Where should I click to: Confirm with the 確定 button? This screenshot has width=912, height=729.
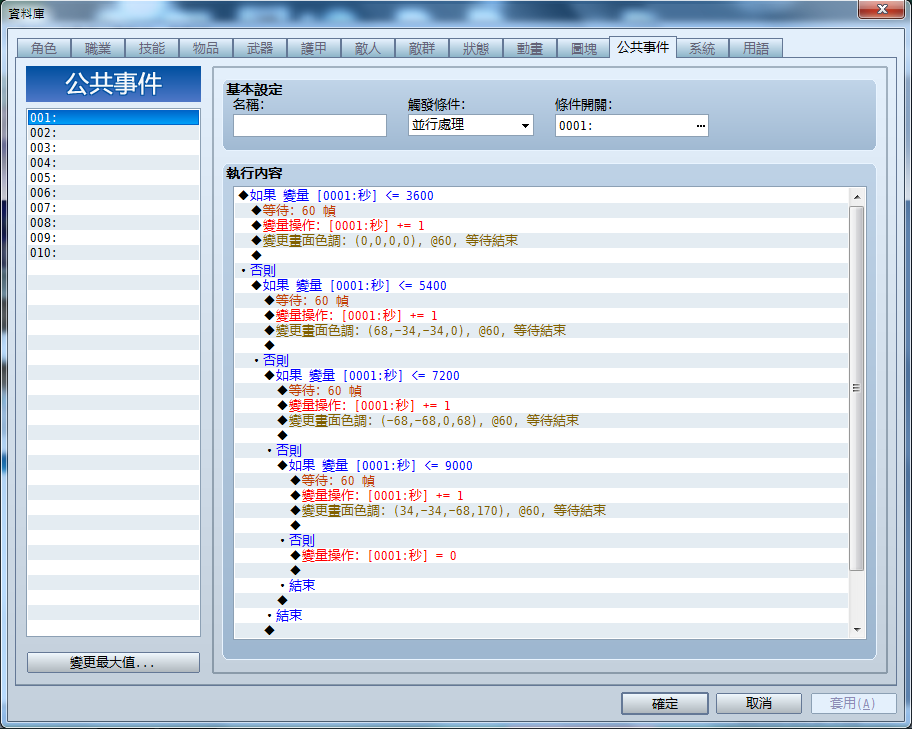(x=665, y=703)
